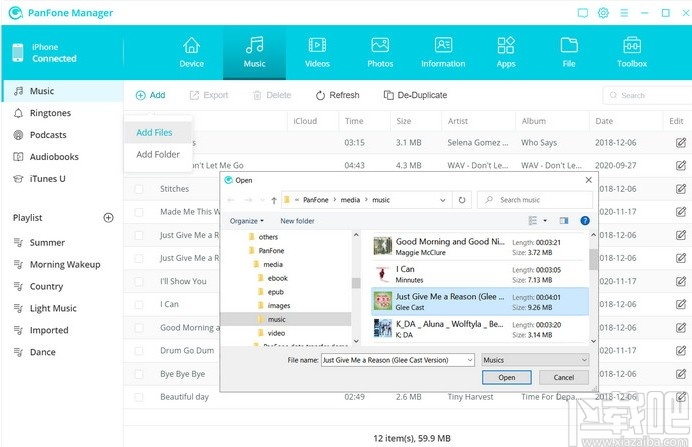Tick the Stitches checkbox
This screenshot has width=692, height=447.
pos(139,189)
